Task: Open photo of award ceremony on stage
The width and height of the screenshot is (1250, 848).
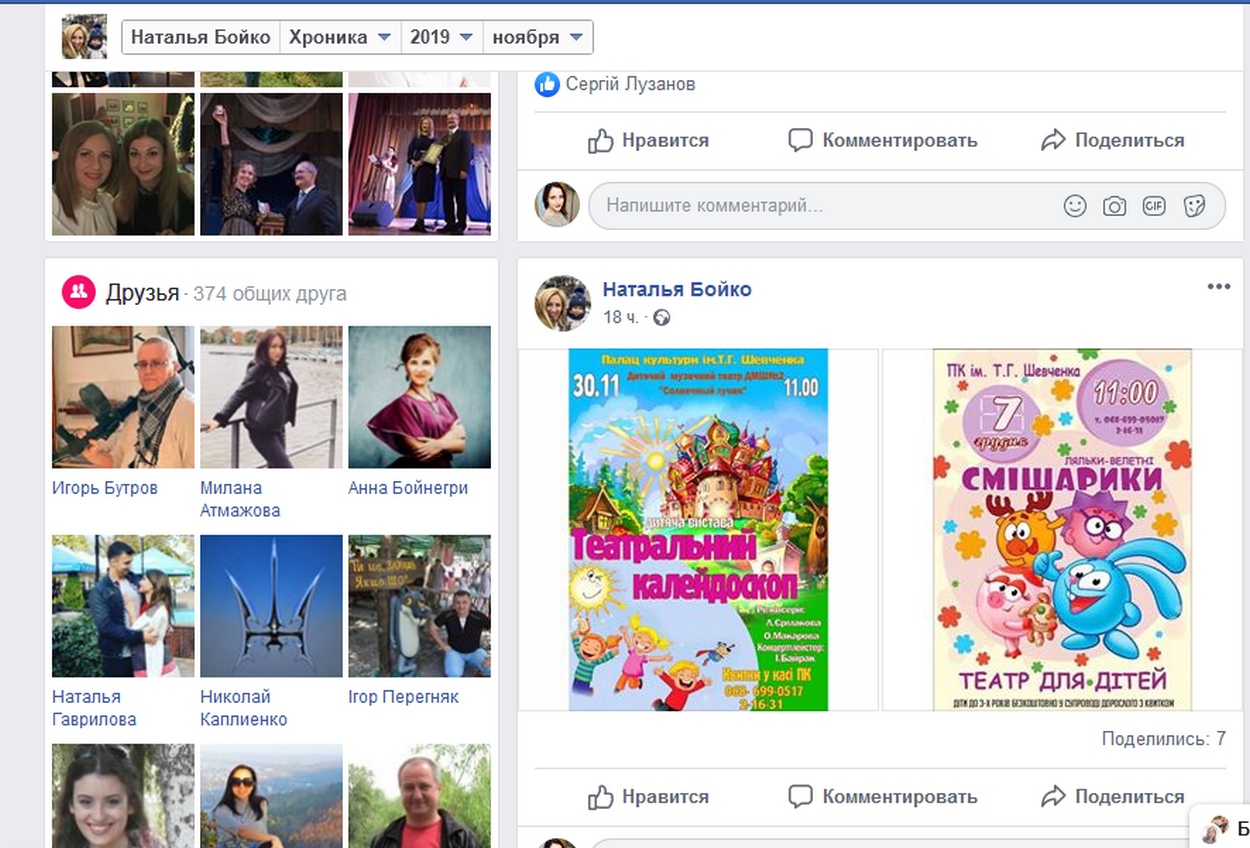Action: 419,164
